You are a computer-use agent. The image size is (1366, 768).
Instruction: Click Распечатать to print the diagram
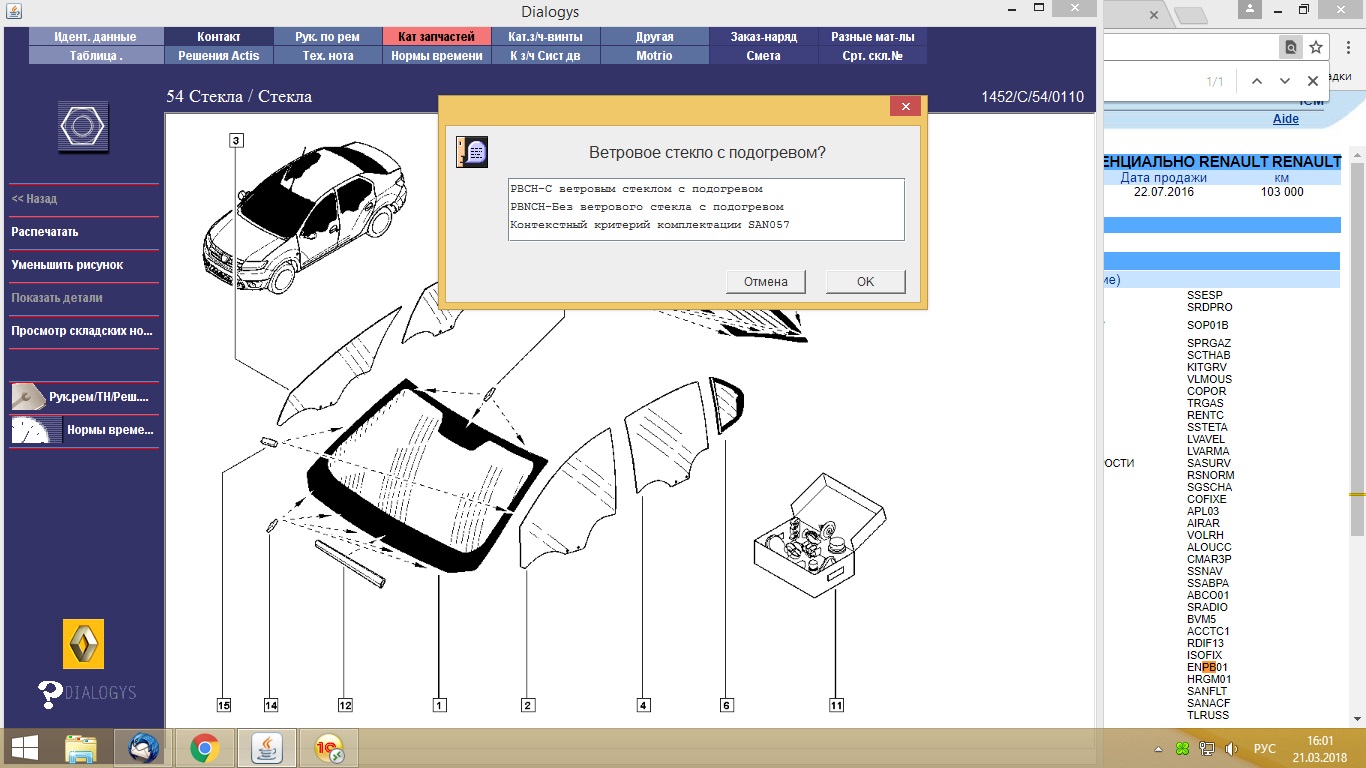point(44,232)
